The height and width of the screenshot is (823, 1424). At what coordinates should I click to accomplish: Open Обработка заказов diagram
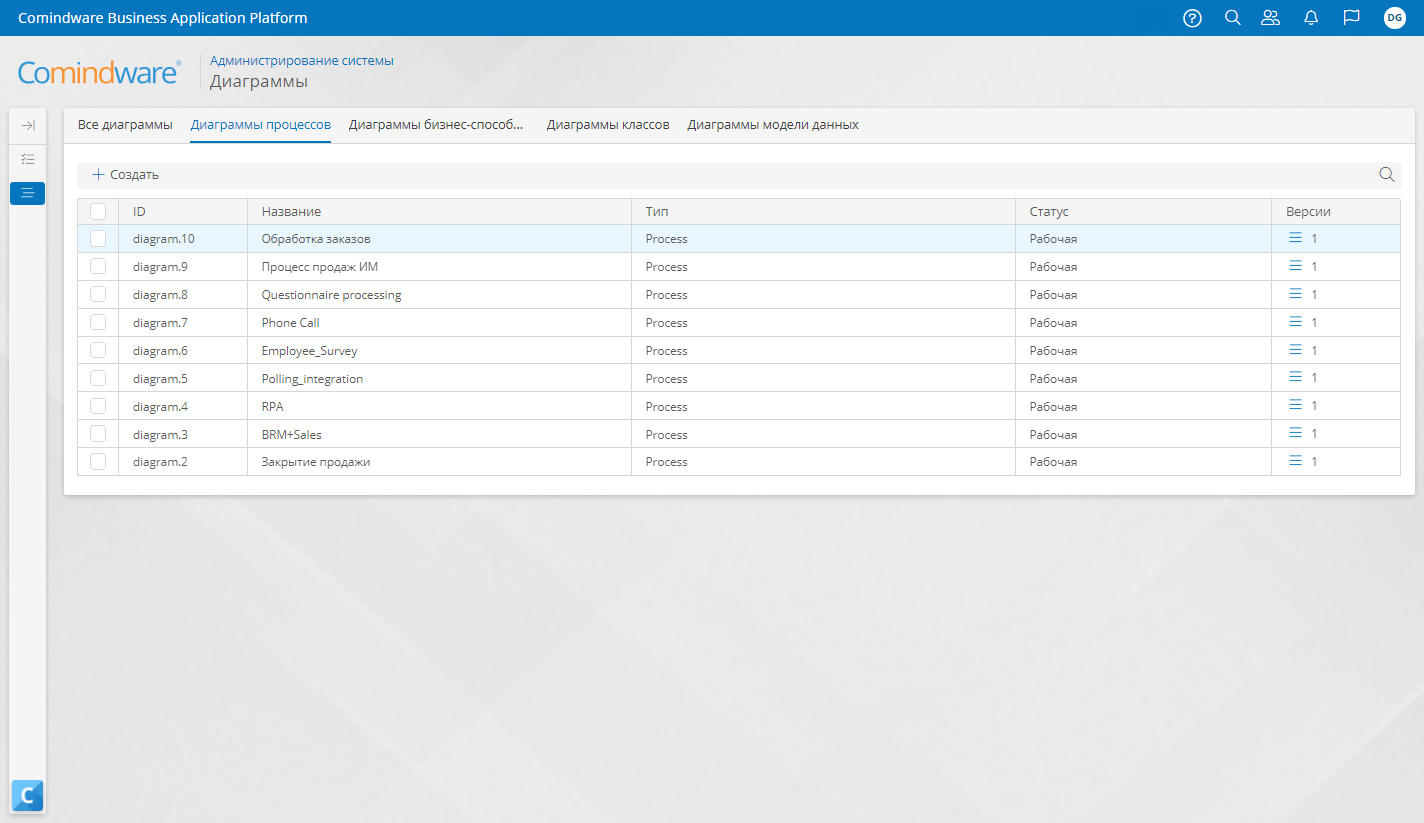coord(316,239)
